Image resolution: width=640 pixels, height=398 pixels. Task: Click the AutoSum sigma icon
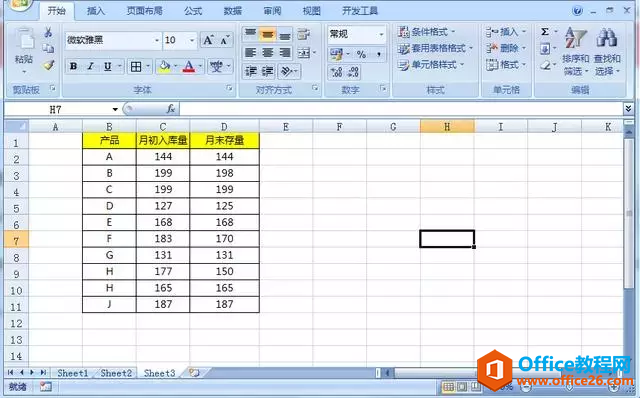[x=545, y=31]
